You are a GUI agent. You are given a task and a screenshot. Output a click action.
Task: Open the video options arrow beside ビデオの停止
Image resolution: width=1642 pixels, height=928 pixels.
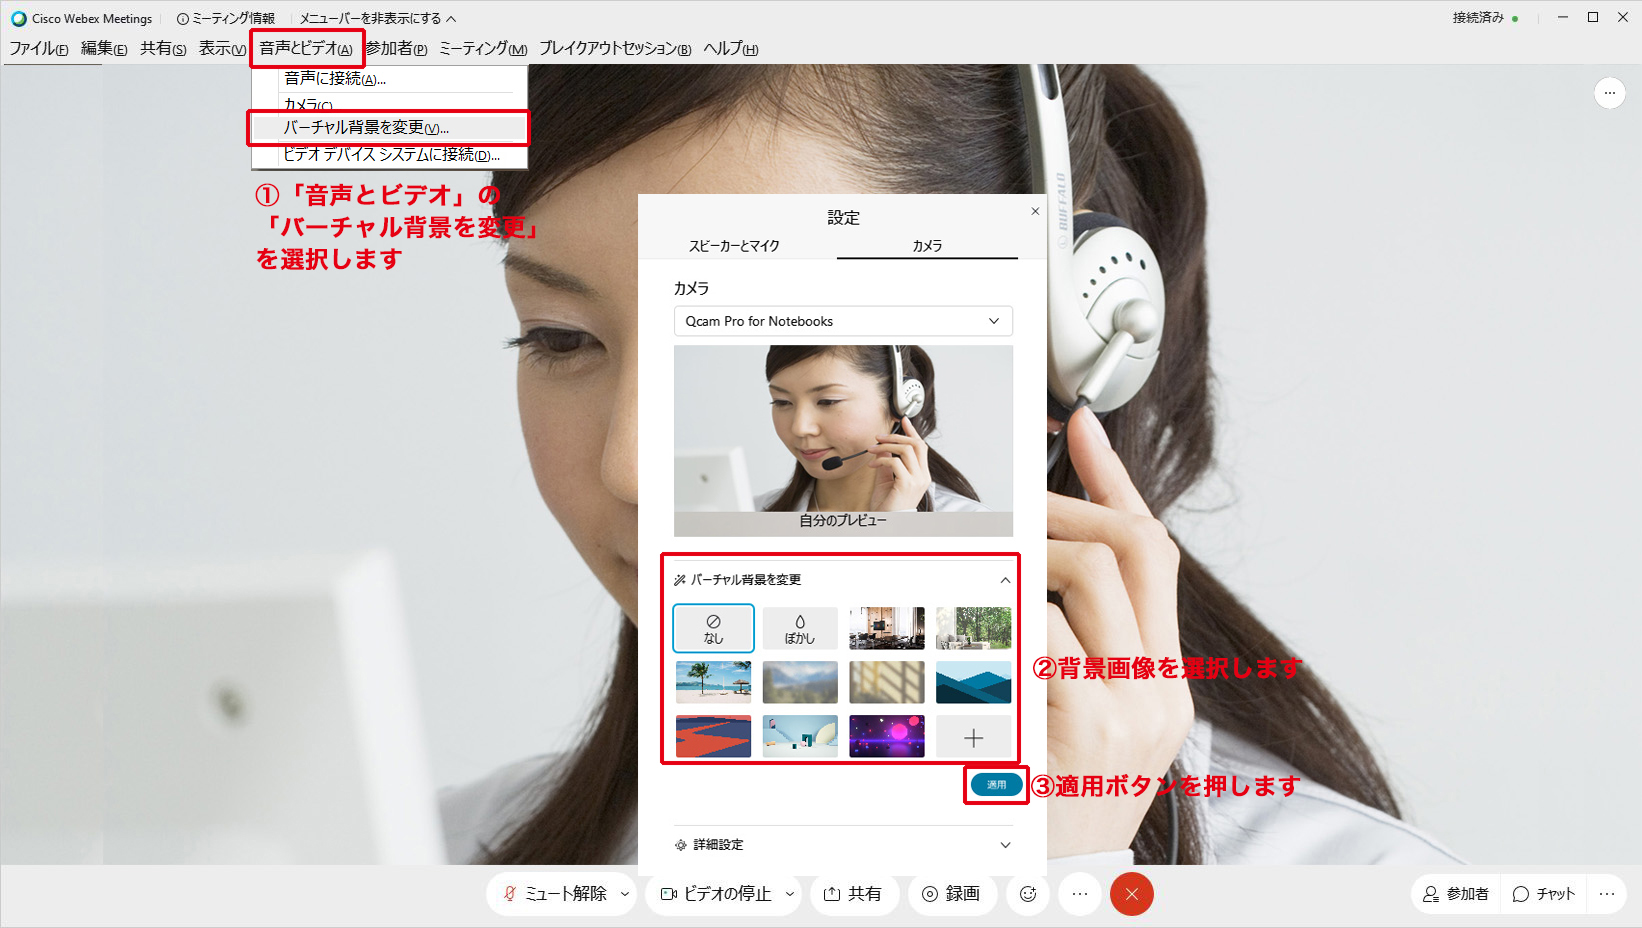pos(790,894)
